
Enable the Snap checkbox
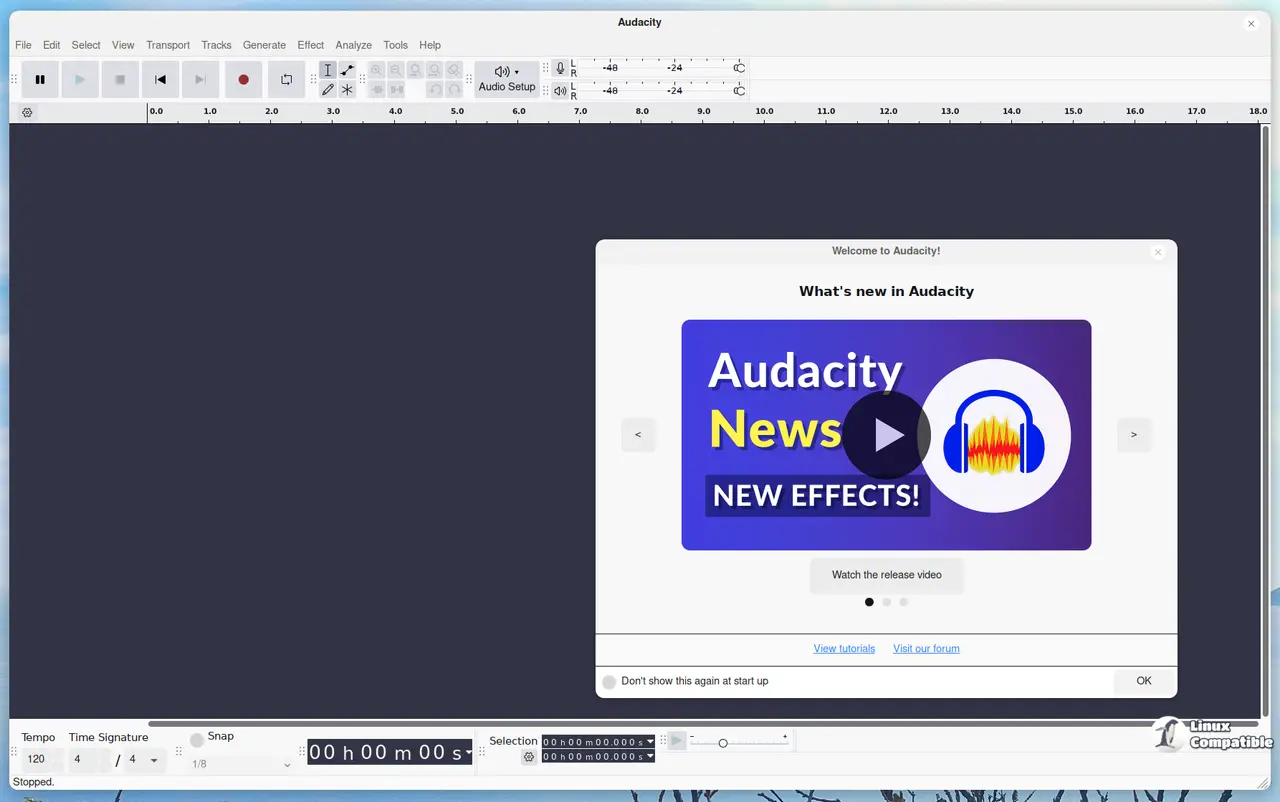pos(197,740)
